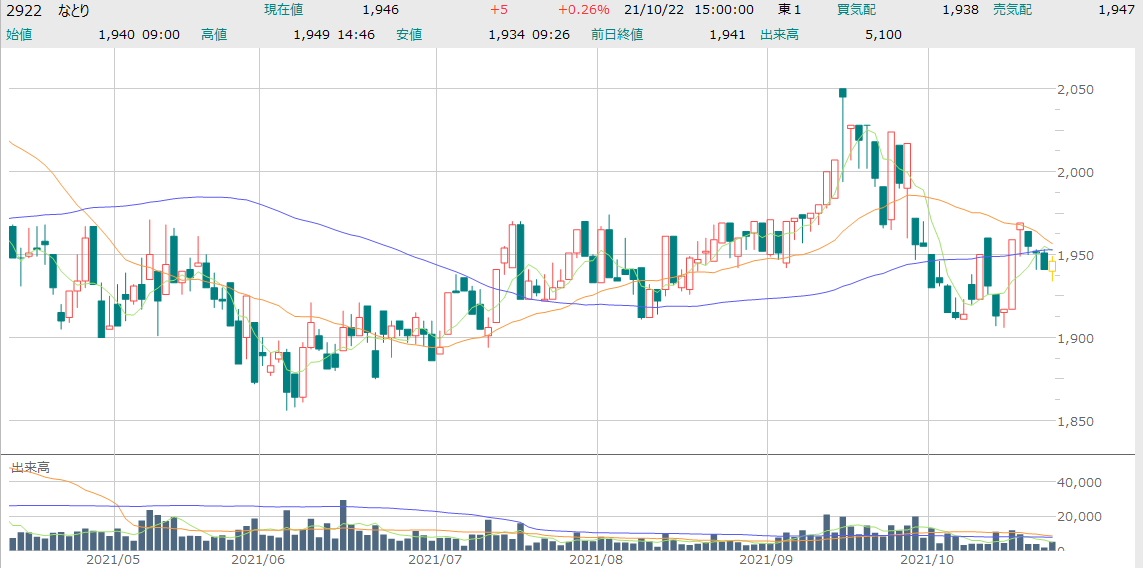1143x568 pixels.
Task: Click the stock code 2922
Action: 24,9
